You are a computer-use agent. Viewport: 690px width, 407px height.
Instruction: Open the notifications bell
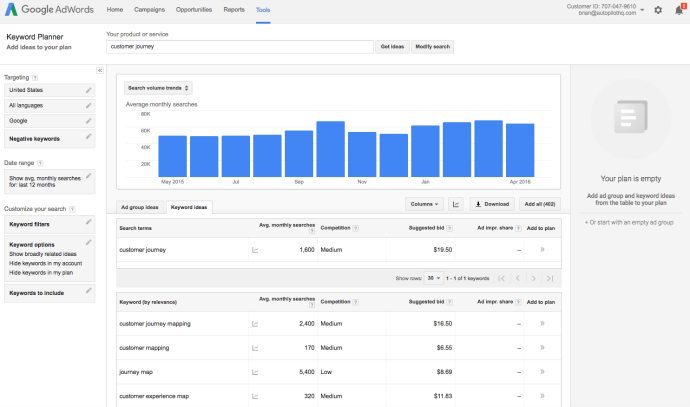click(x=679, y=10)
